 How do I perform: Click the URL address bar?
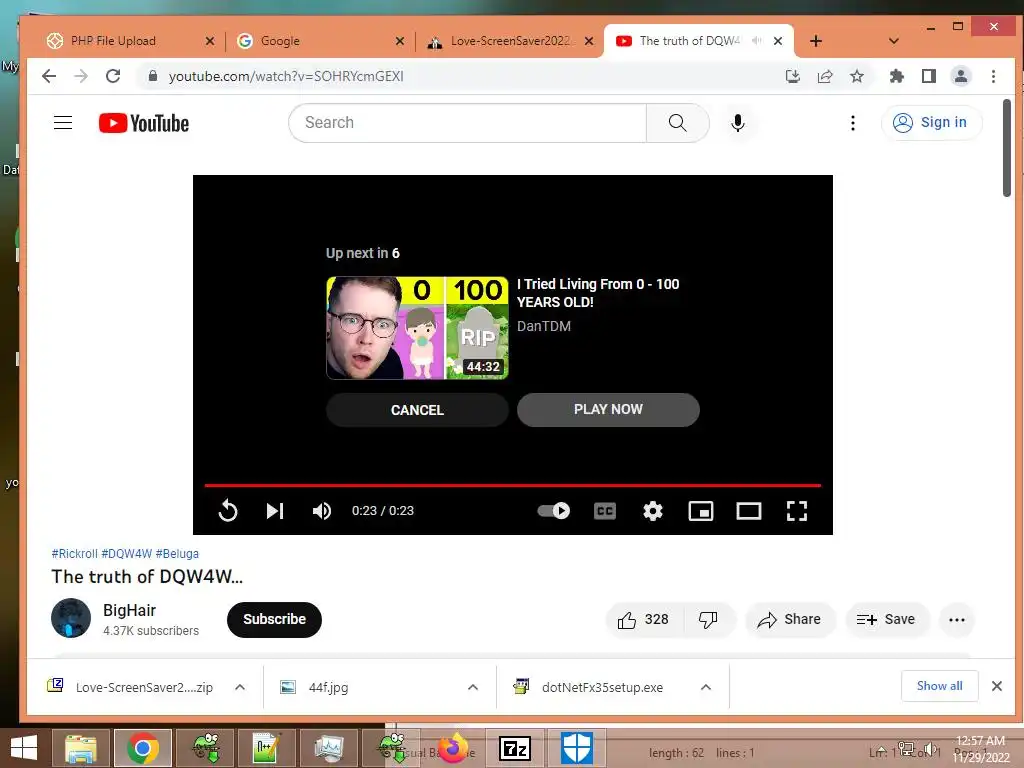[457, 76]
